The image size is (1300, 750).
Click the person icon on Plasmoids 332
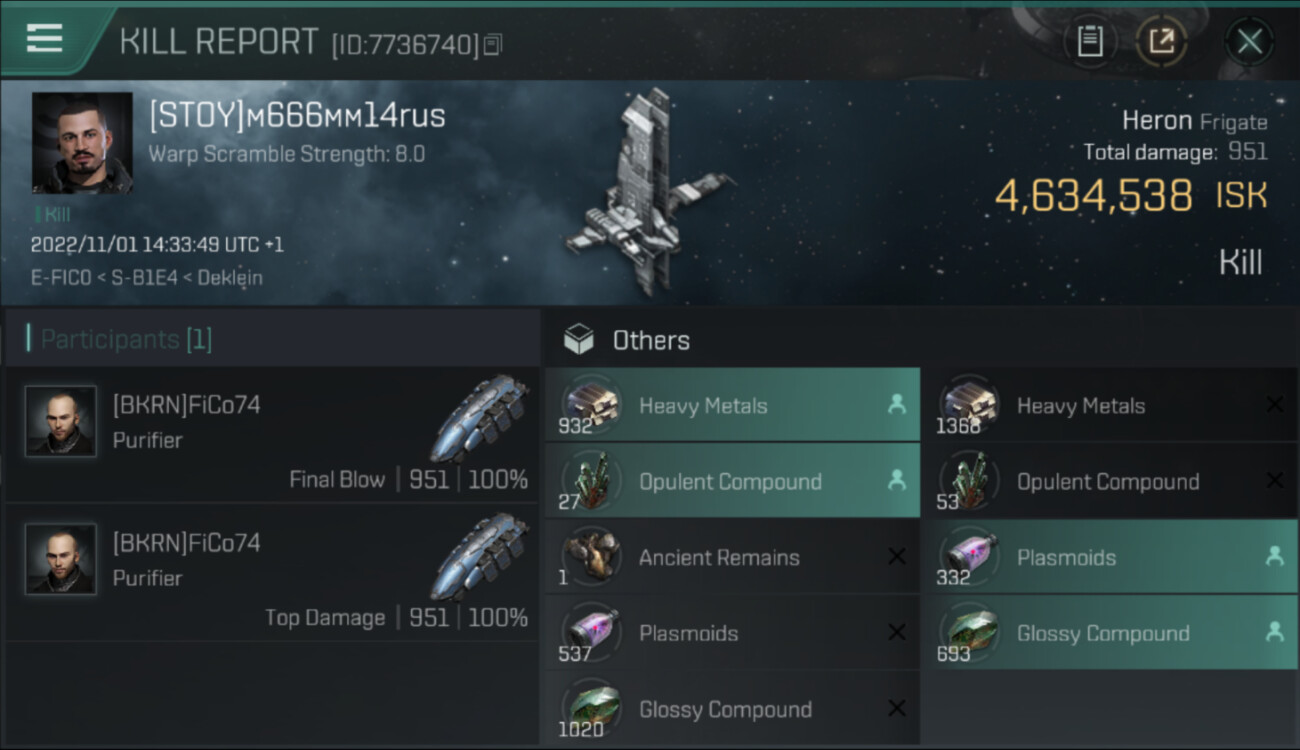(1274, 556)
